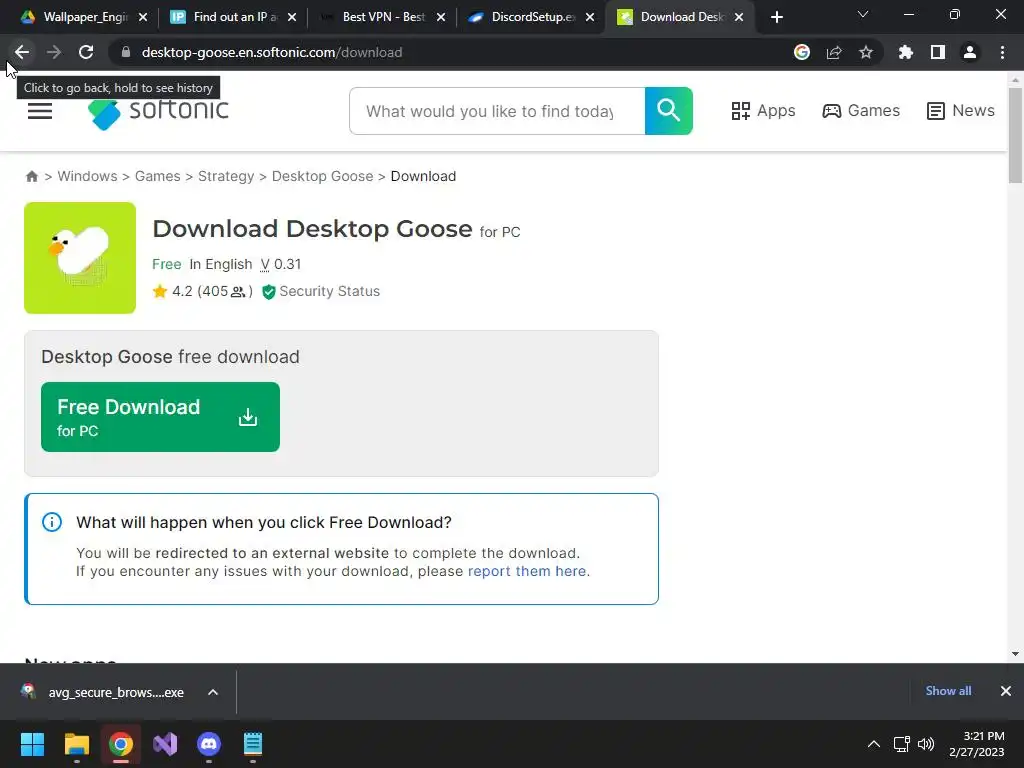The height and width of the screenshot is (768, 1024).
Task: Click Show all downloads link
Action: click(948, 691)
